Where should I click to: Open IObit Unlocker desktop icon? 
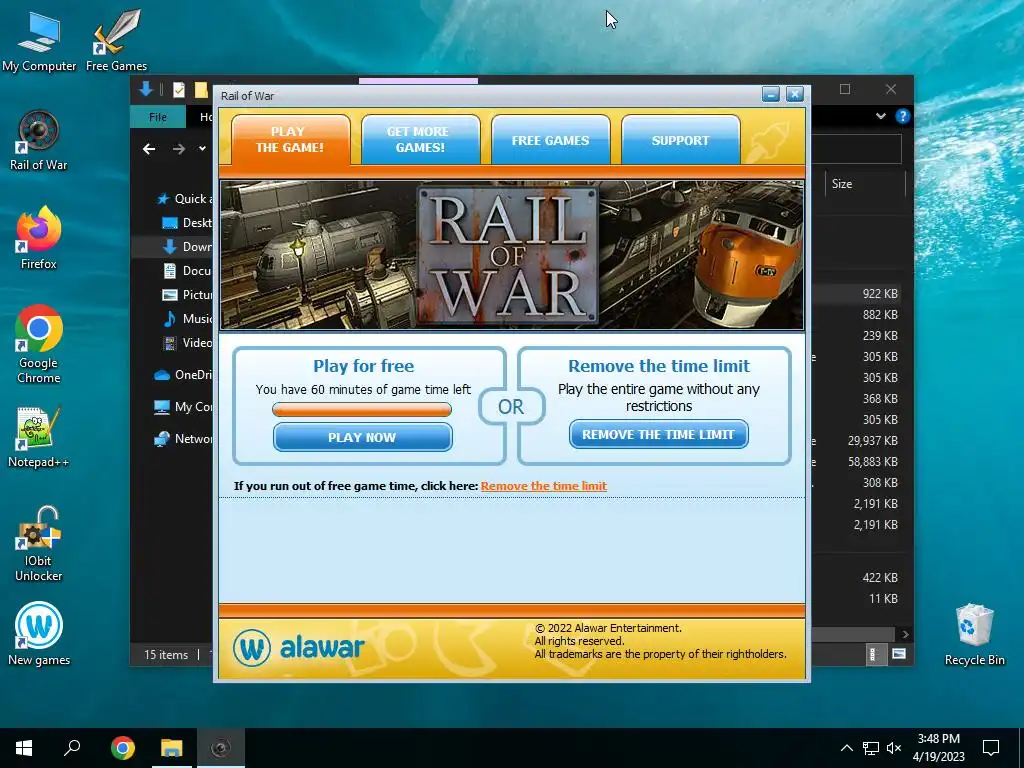[39, 544]
